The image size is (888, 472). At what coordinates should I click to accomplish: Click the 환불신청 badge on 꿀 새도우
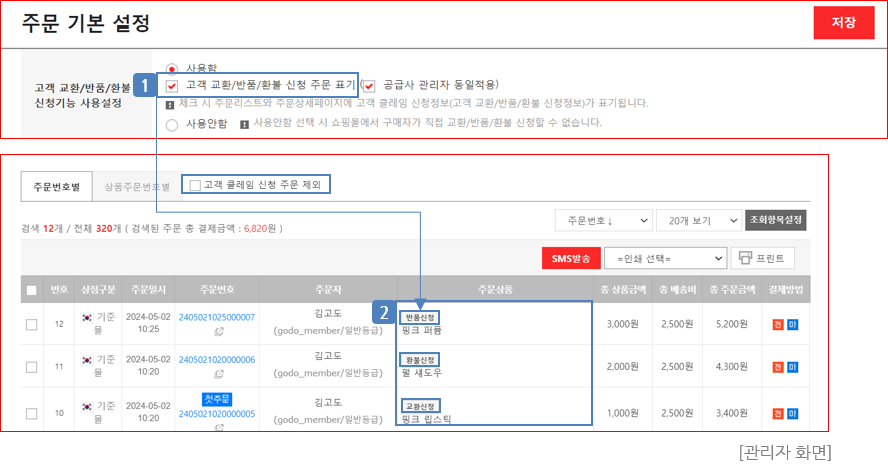(419, 360)
